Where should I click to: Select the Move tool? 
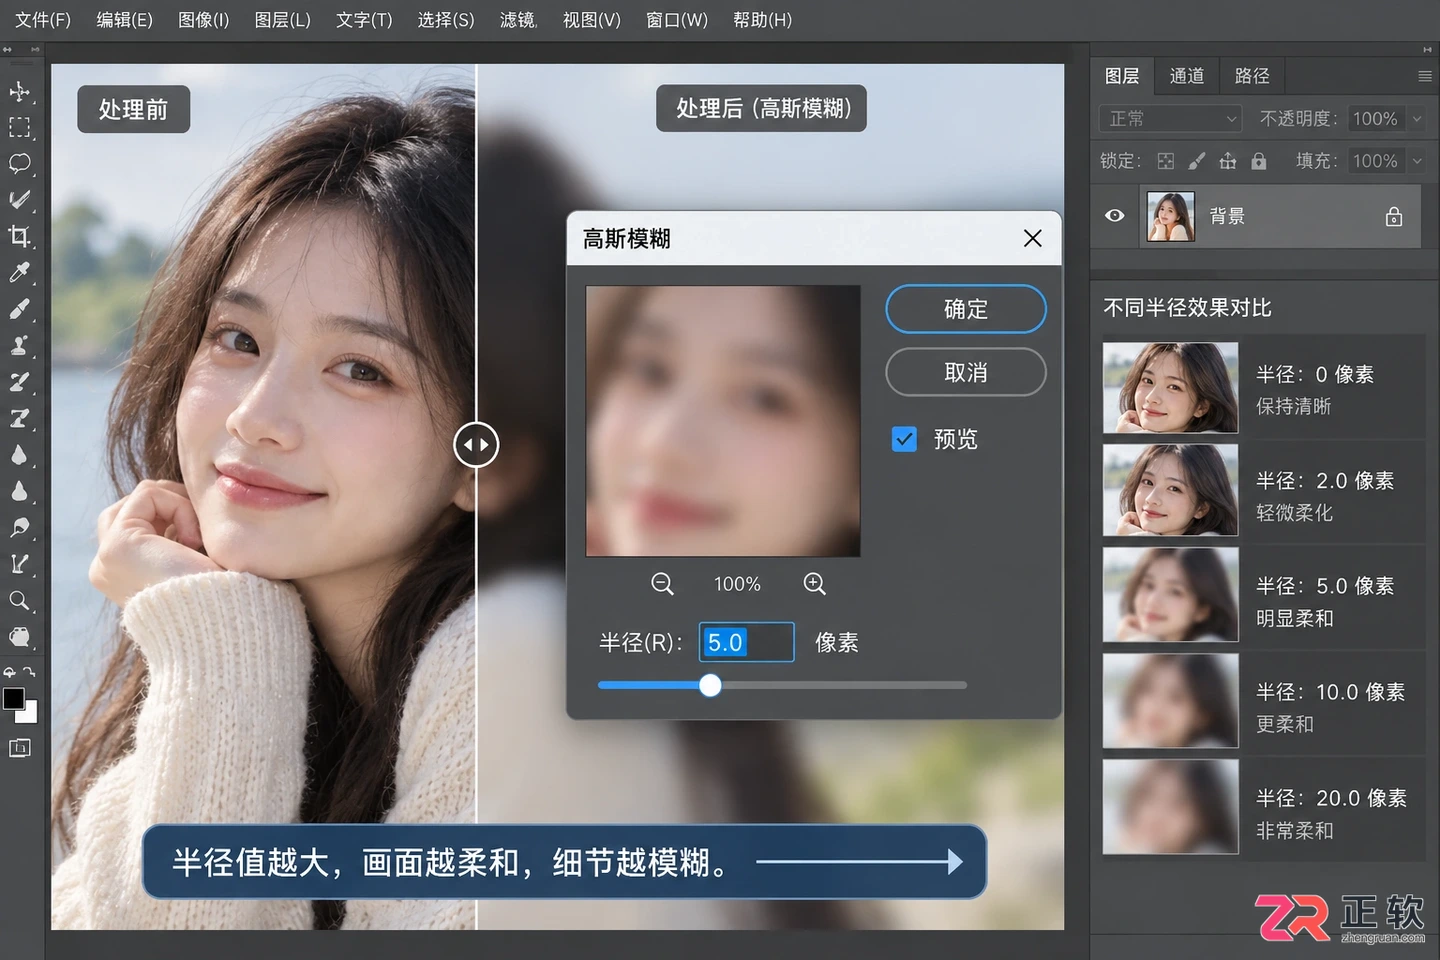(x=19, y=92)
